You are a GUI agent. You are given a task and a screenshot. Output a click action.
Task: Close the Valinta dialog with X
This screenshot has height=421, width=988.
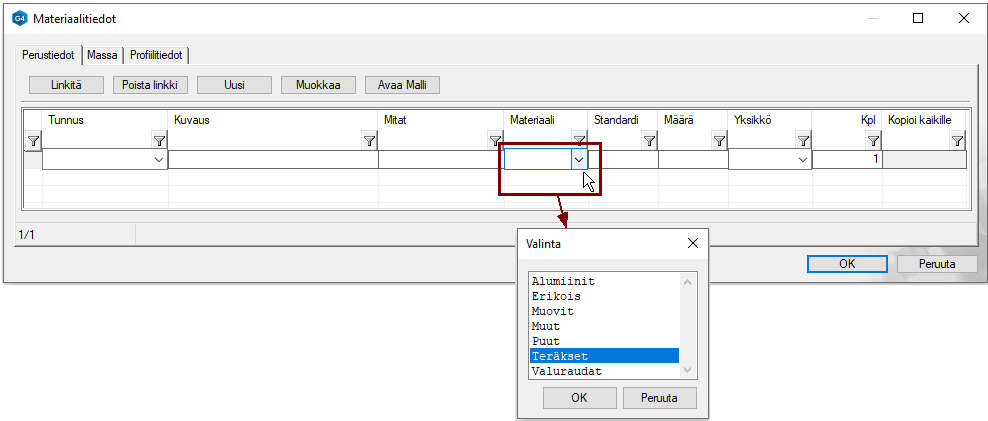(693, 243)
